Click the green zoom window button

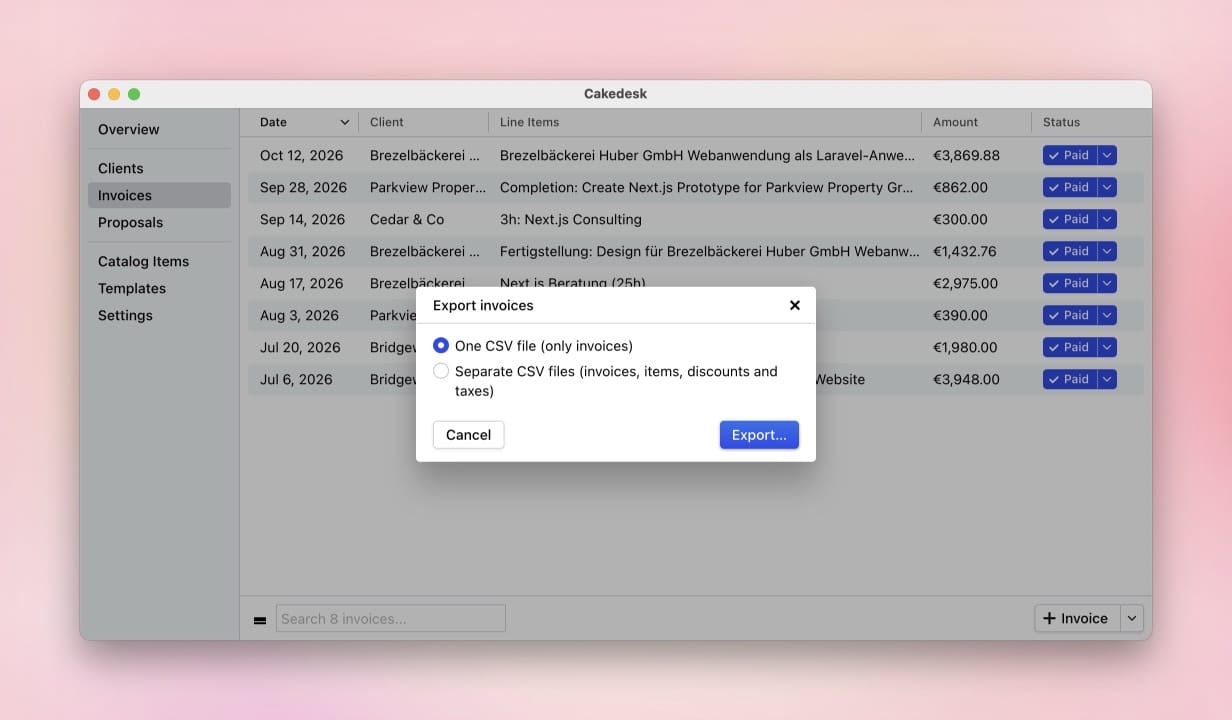point(134,94)
